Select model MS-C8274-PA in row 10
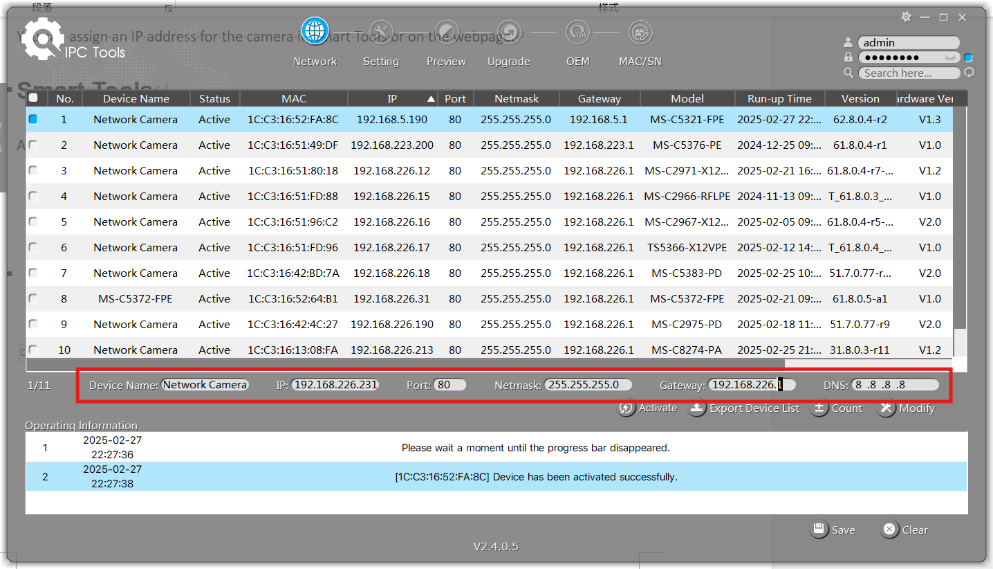This screenshot has height=569, width=993. pos(687,350)
